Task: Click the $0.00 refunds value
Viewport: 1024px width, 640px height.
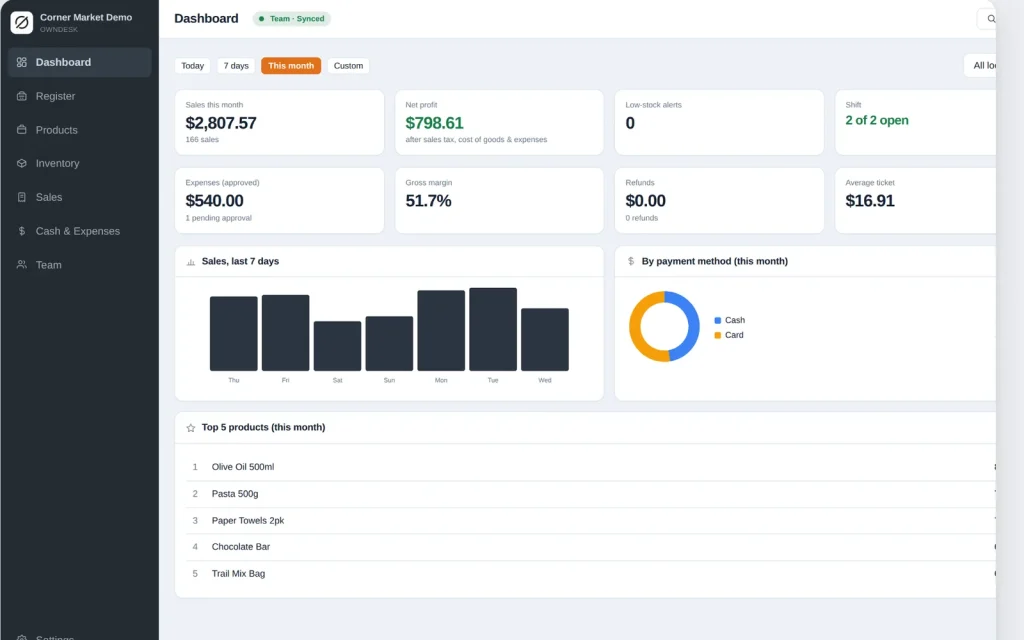Action: click(645, 200)
